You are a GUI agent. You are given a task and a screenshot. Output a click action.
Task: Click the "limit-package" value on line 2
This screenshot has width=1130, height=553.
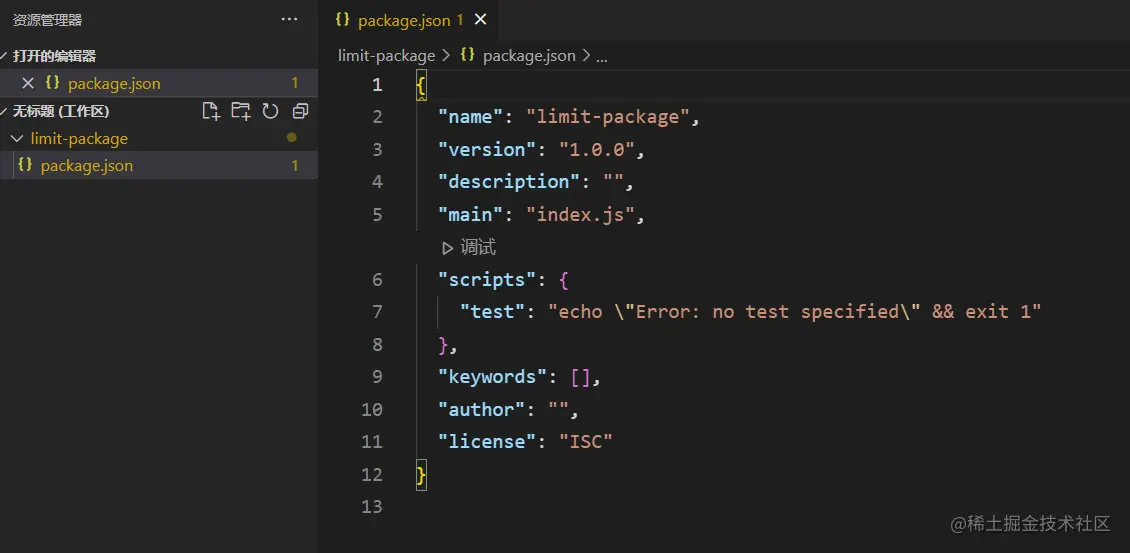pos(608,117)
